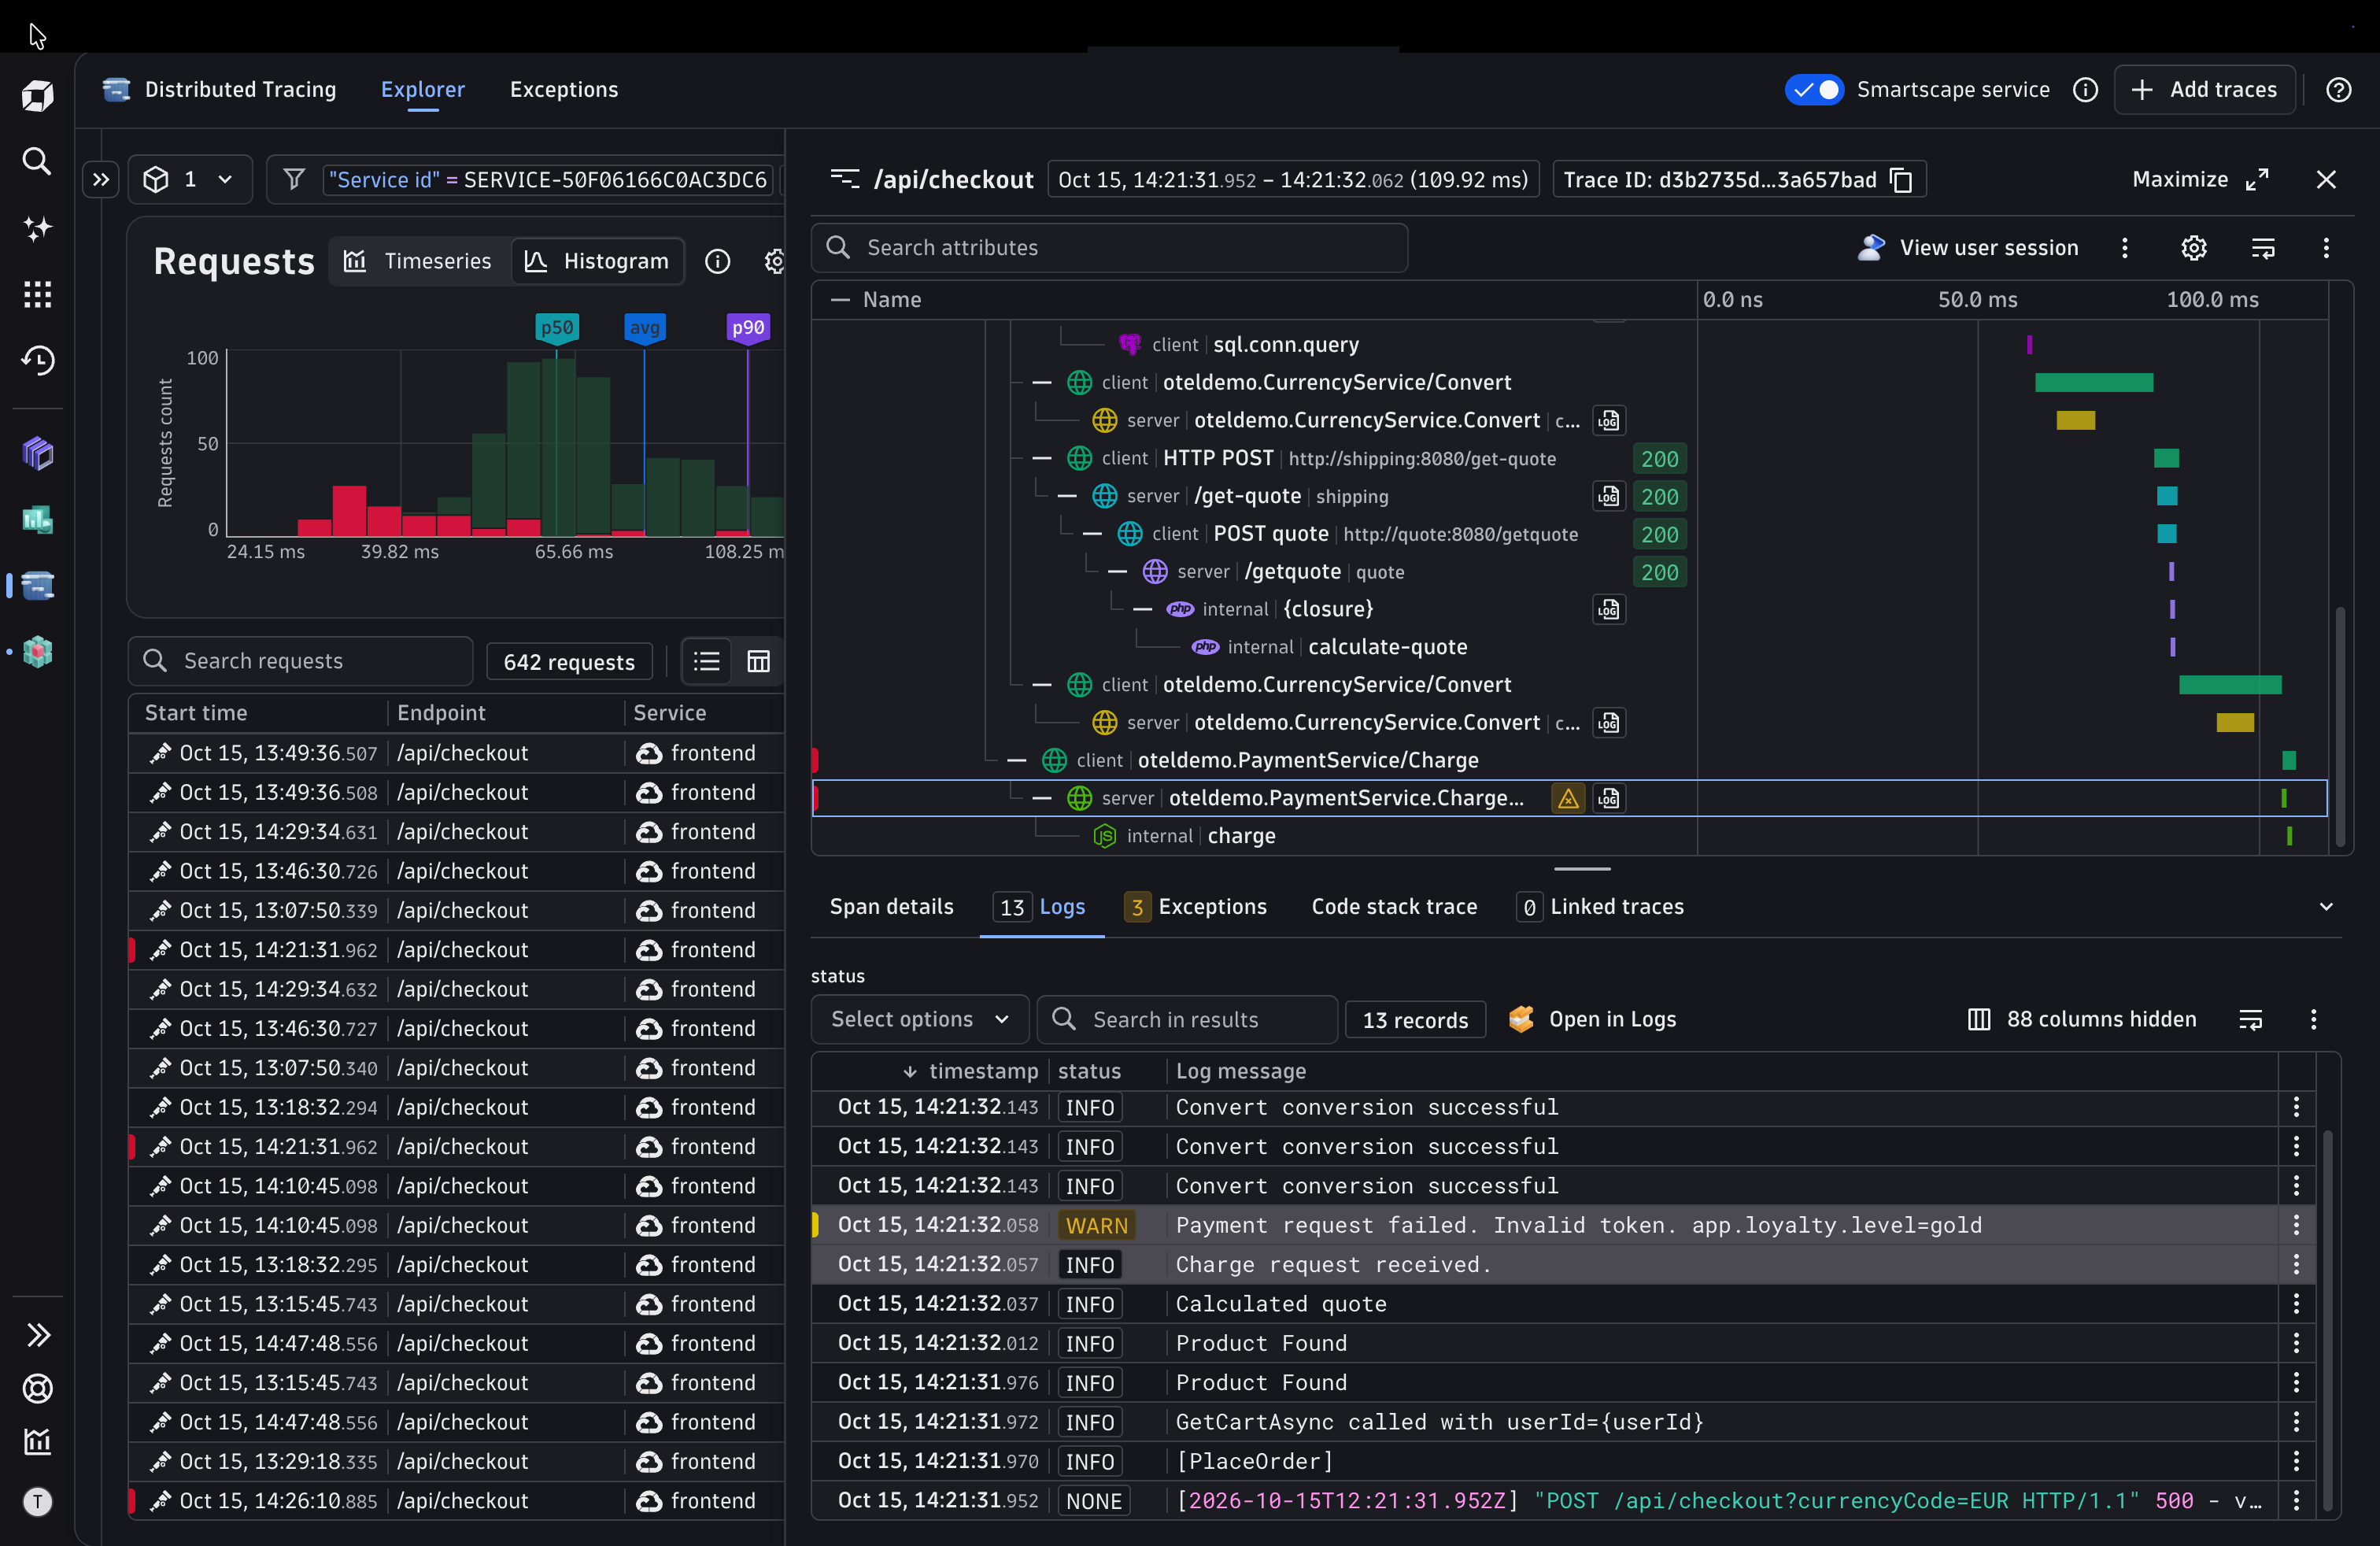
Task: Click Open in Logs
Action: tap(1592, 1020)
